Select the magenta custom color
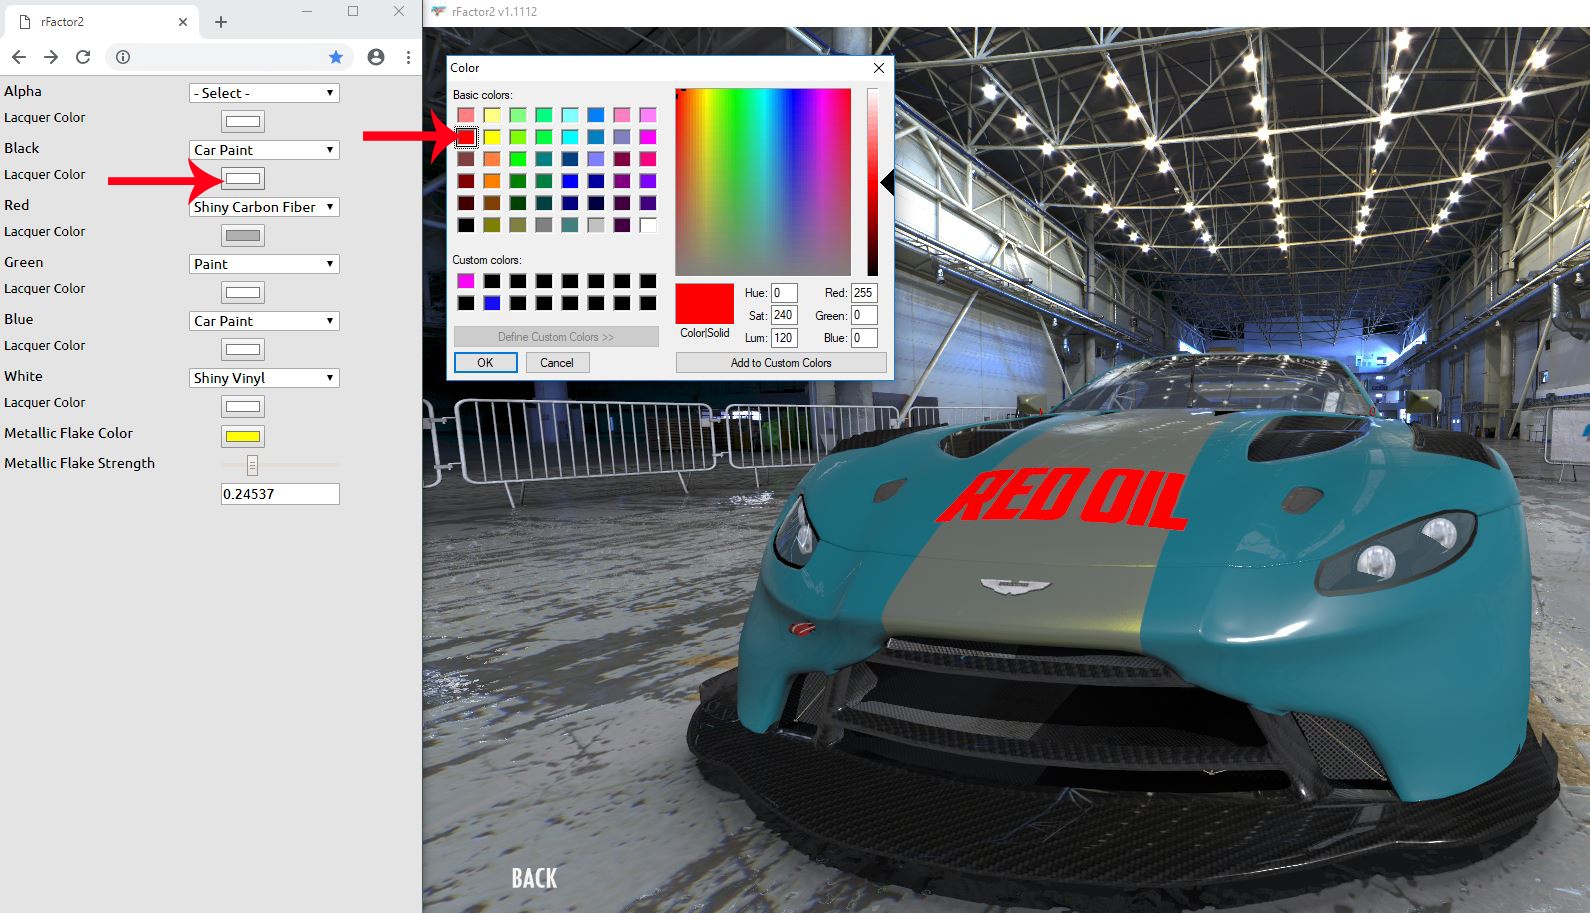This screenshot has height=913, width=1590. click(x=466, y=281)
